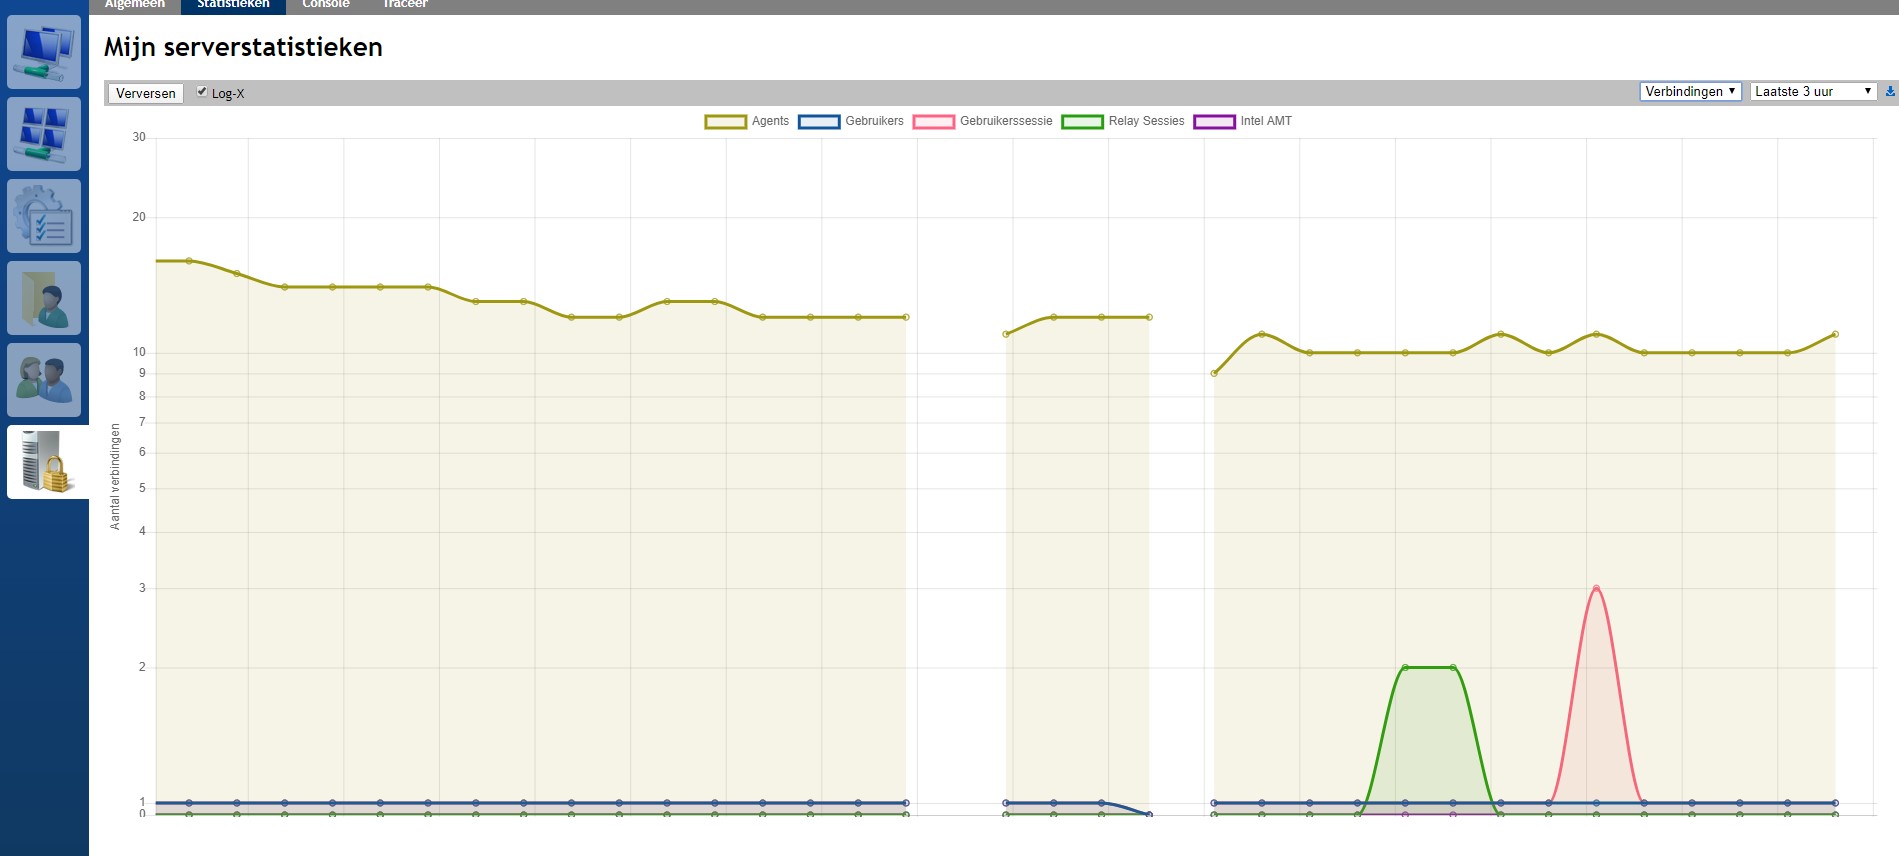Open the users group sidebar icon

pos(44,380)
